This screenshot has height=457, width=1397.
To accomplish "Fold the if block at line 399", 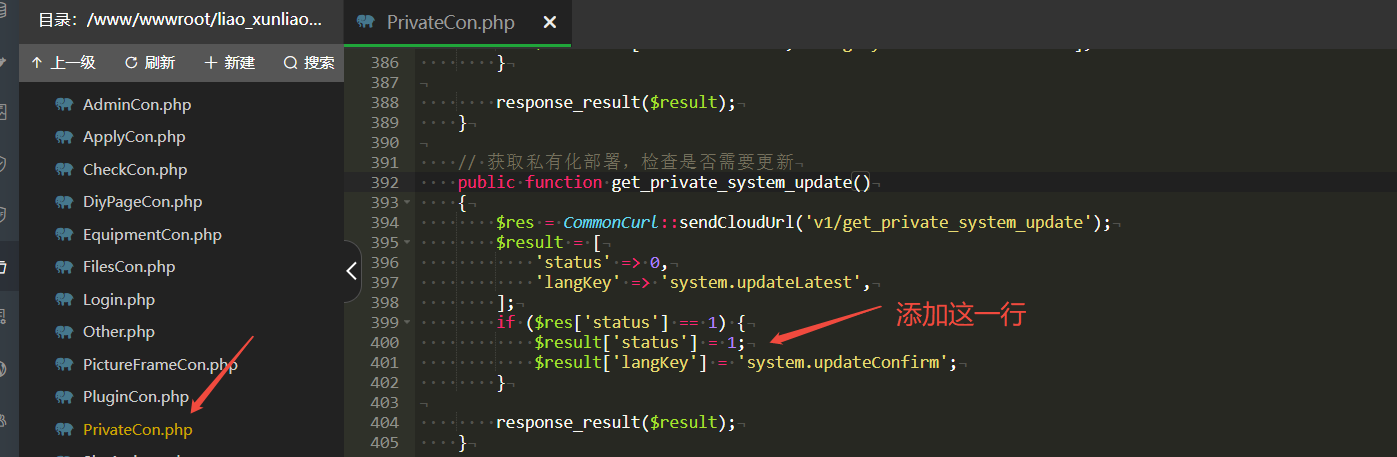I will (x=406, y=322).
